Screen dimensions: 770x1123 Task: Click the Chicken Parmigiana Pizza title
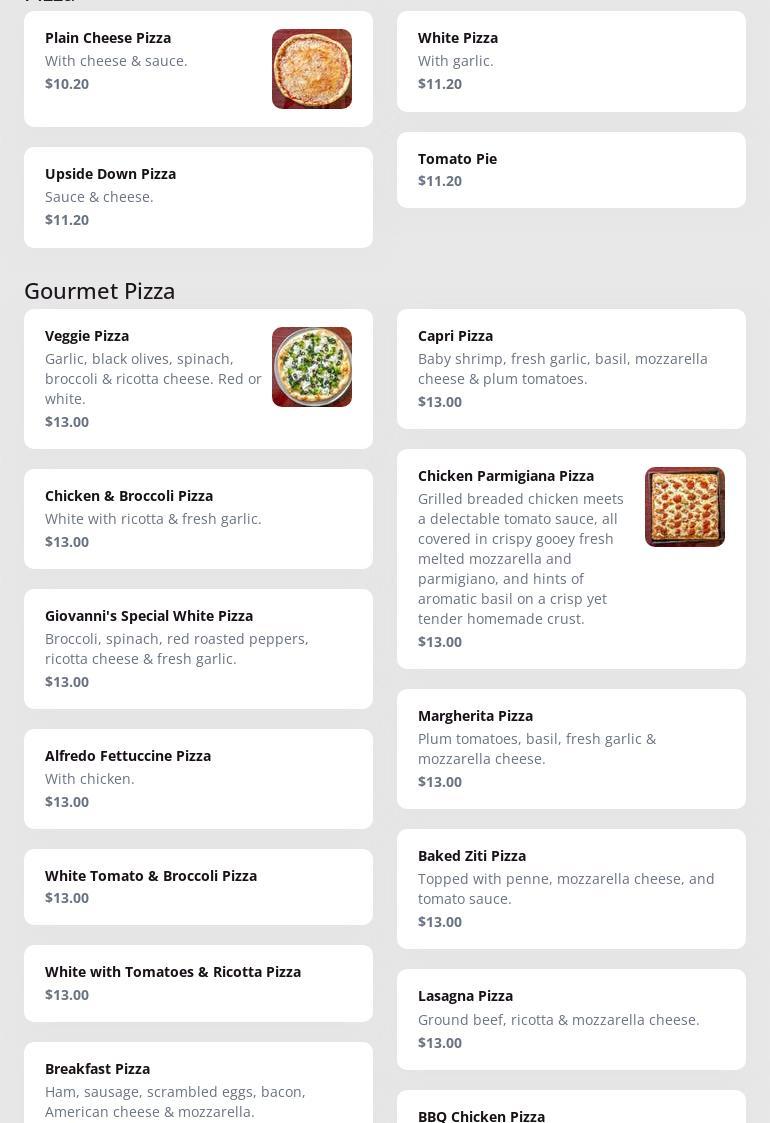(x=506, y=476)
